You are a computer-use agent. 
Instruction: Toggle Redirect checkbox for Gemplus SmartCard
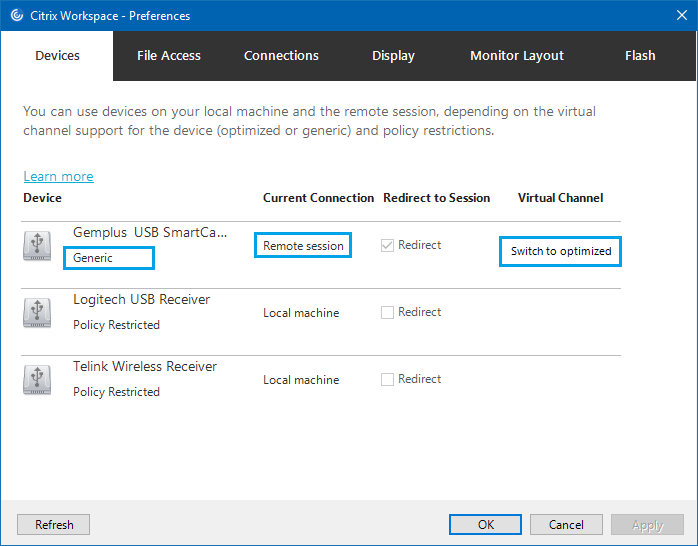pos(388,246)
